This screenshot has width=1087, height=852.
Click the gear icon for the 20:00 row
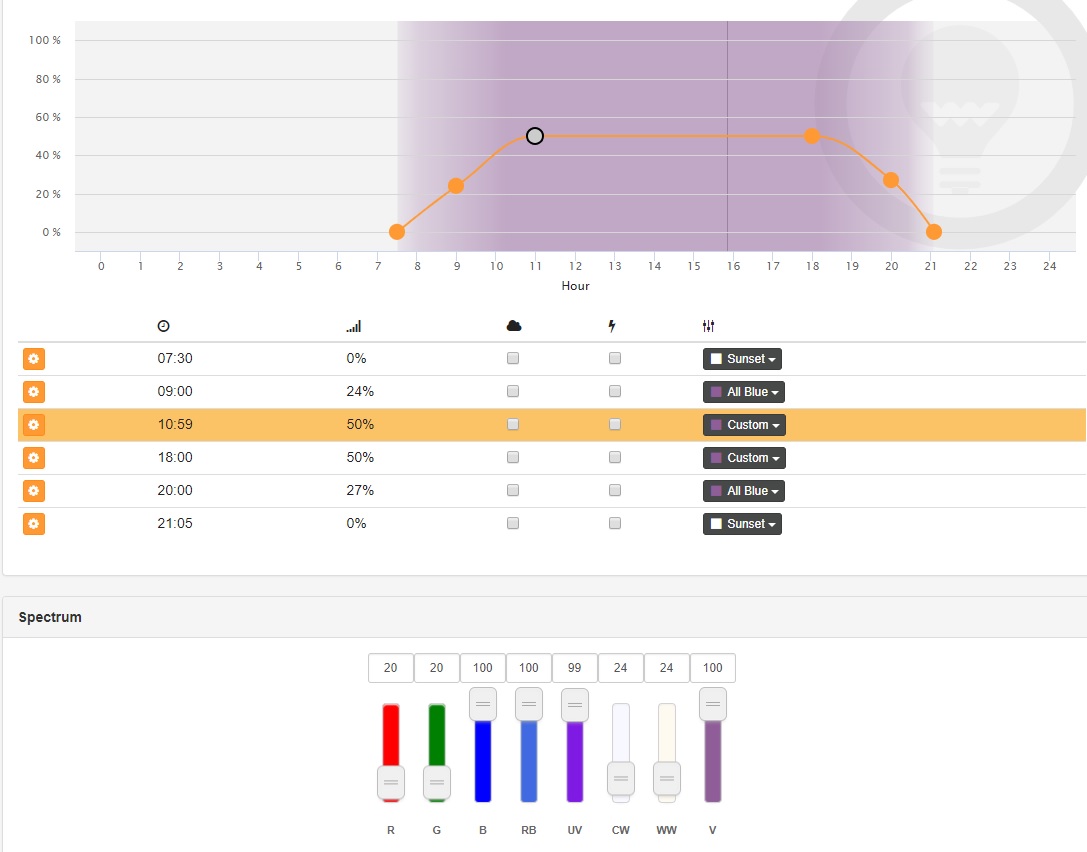tap(34, 491)
